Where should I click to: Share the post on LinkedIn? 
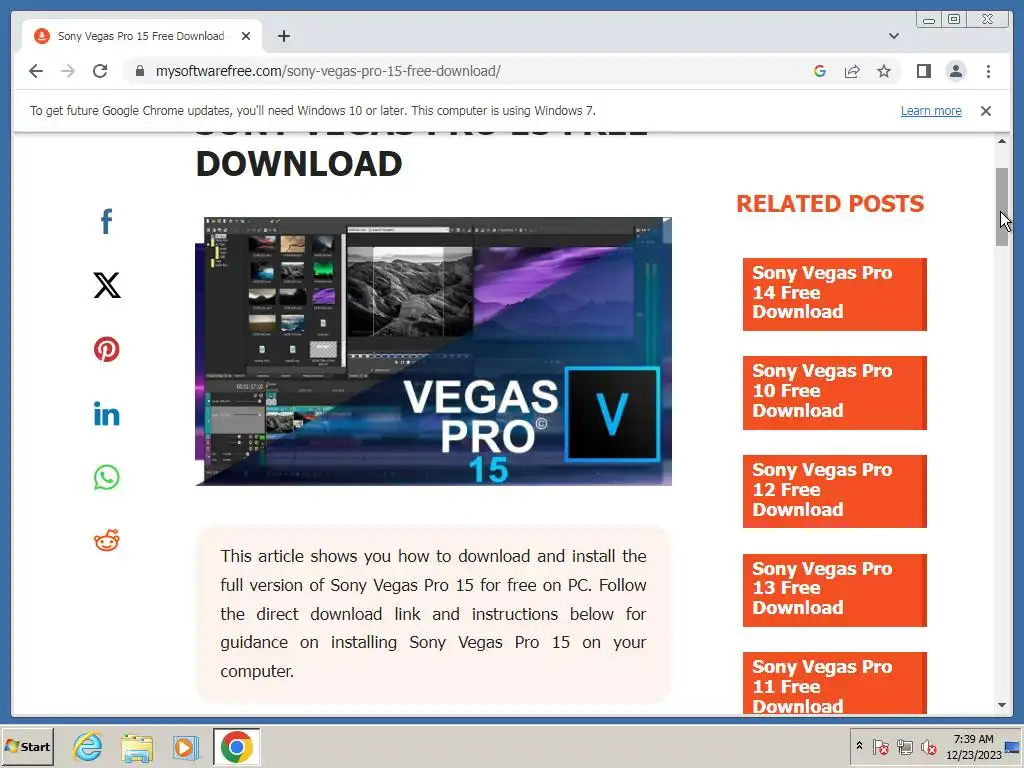[x=106, y=413]
